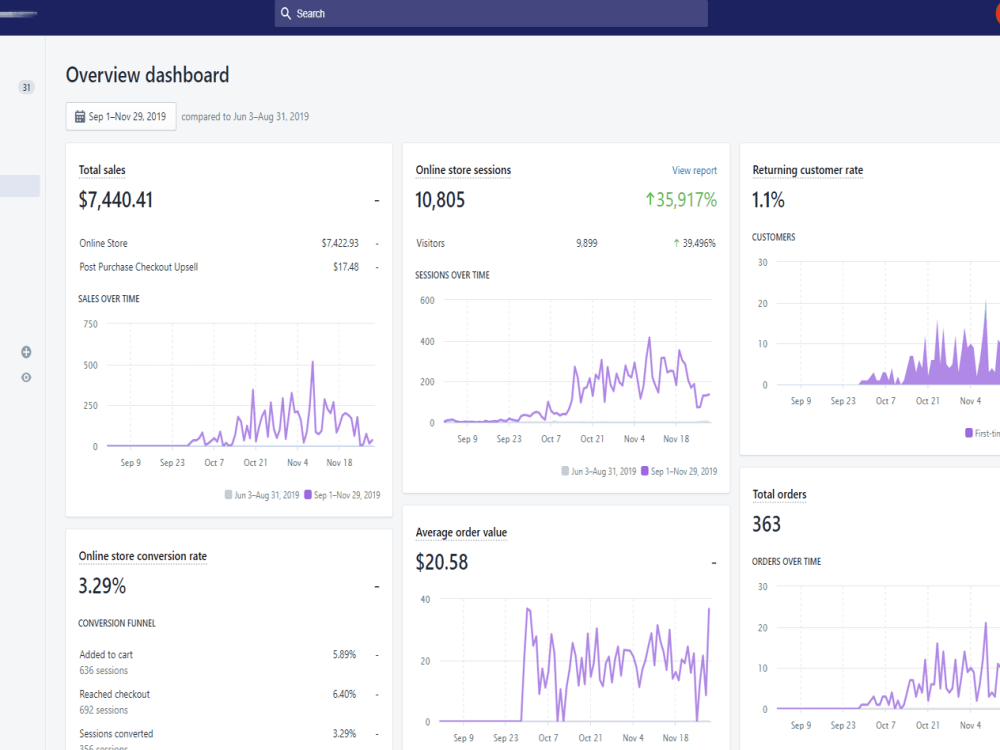Click the gray Jun 3–Aug 31 swatch in sales legend

tap(228, 494)
